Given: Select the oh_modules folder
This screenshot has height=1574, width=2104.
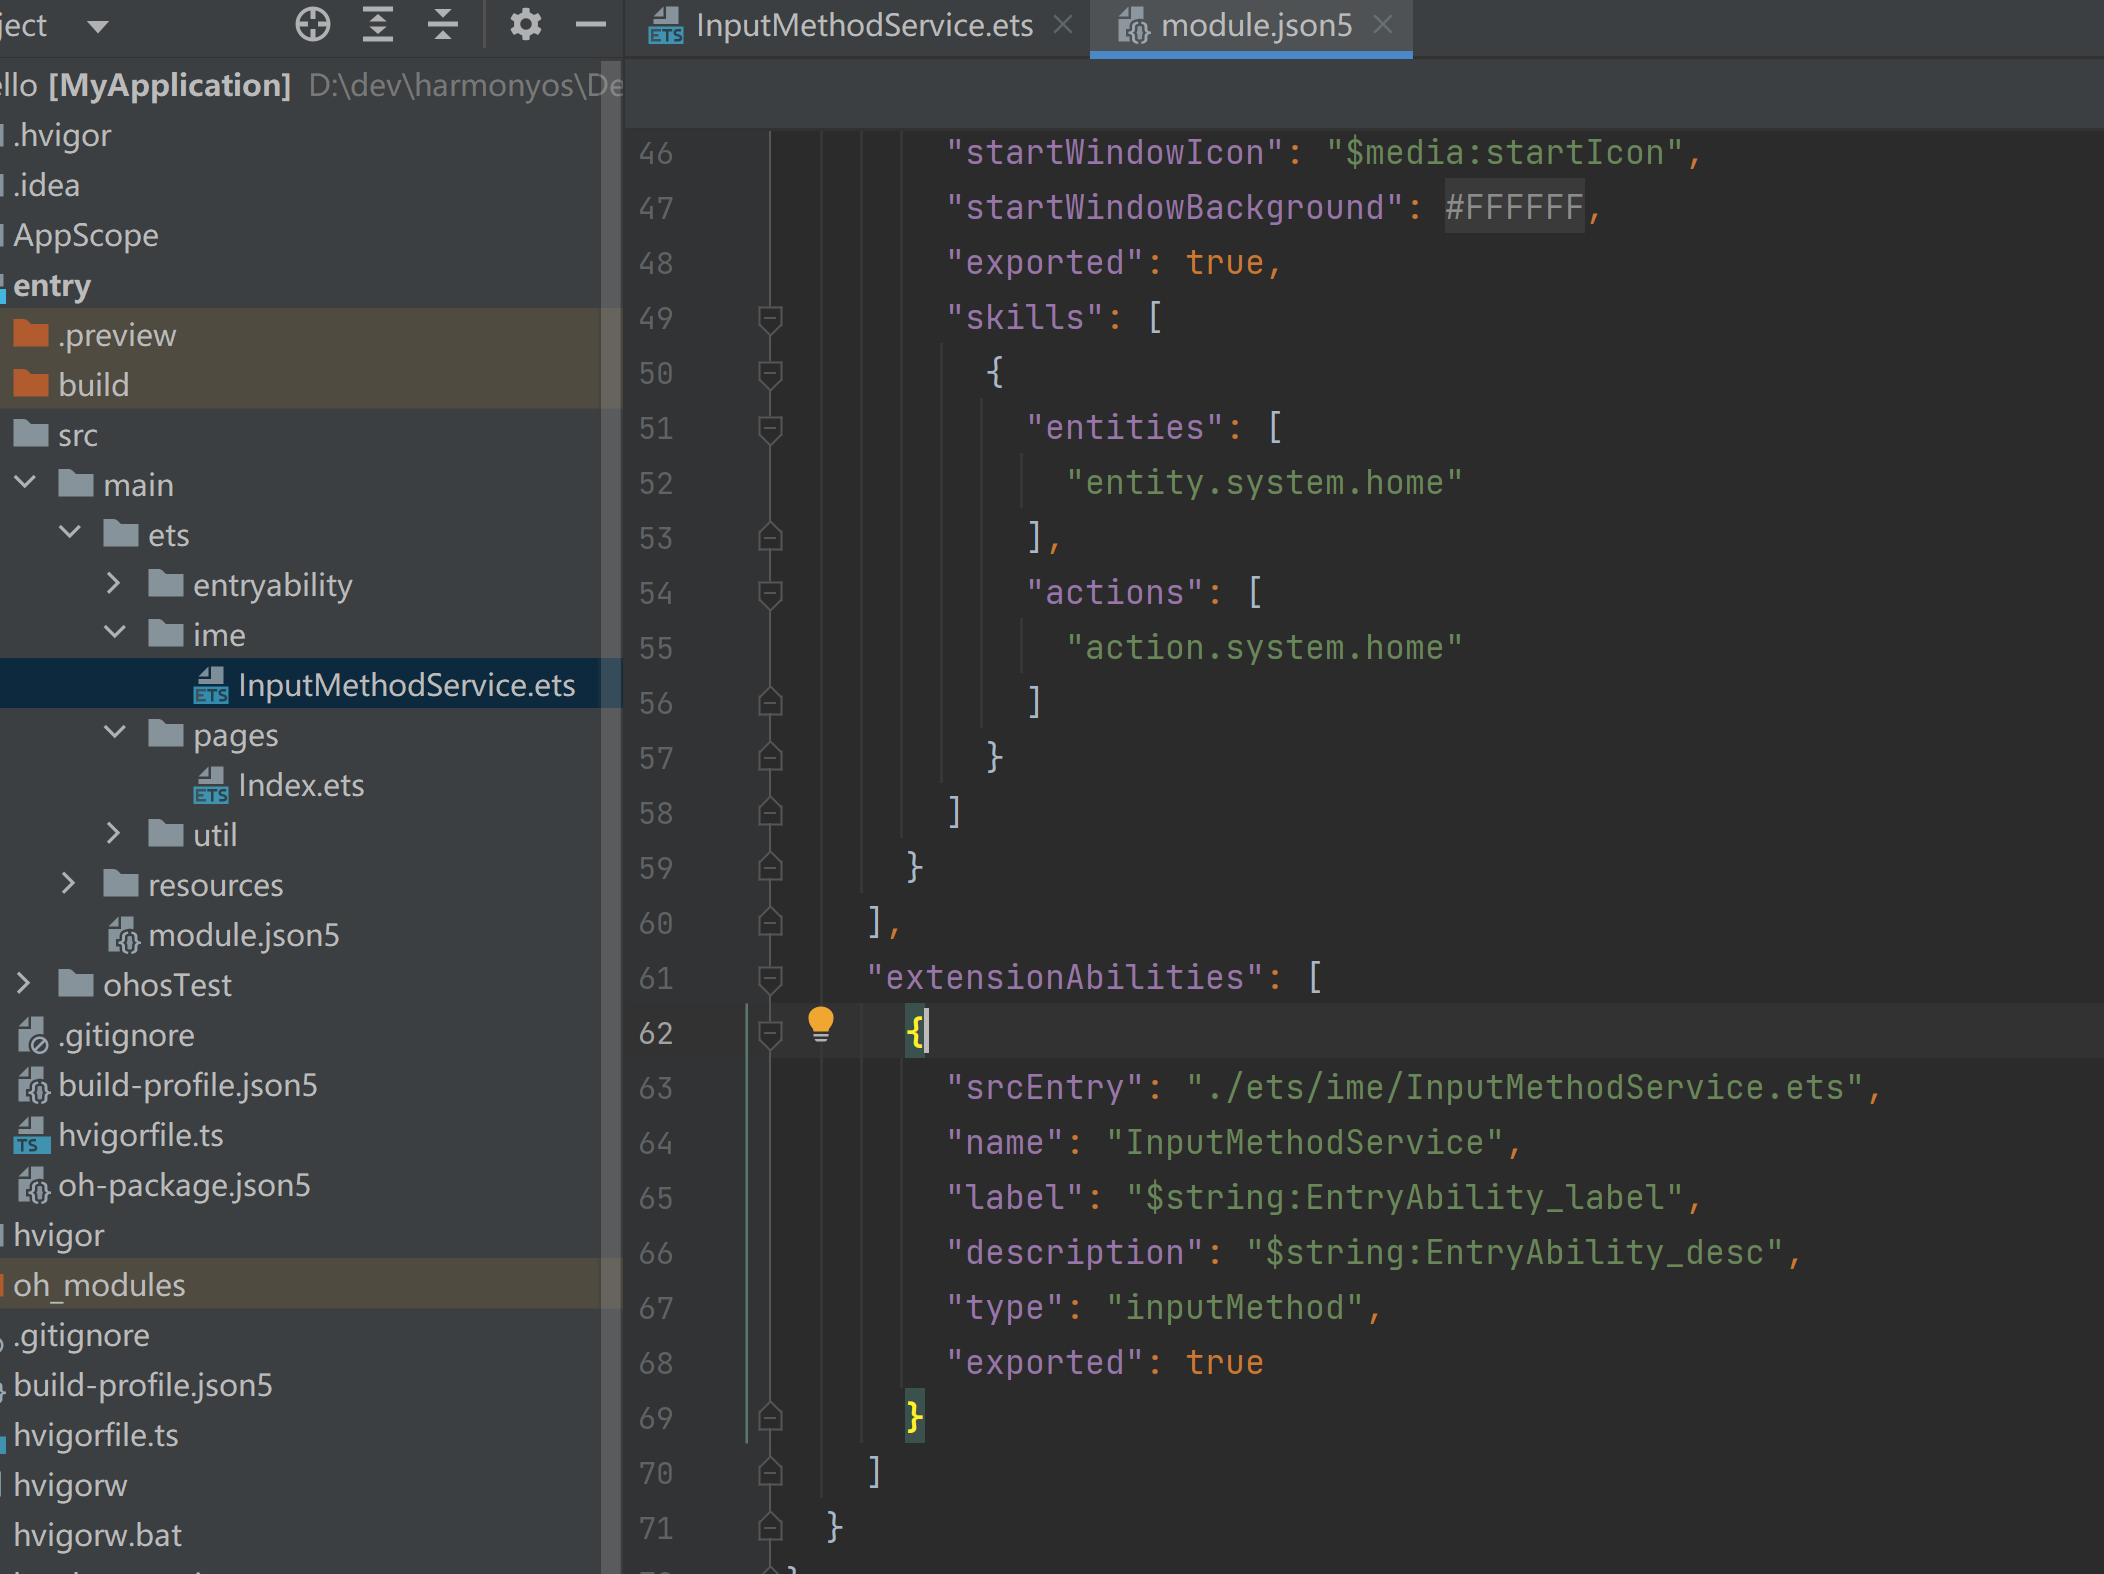Looking at the screenshot, I should coord(99,1284).
